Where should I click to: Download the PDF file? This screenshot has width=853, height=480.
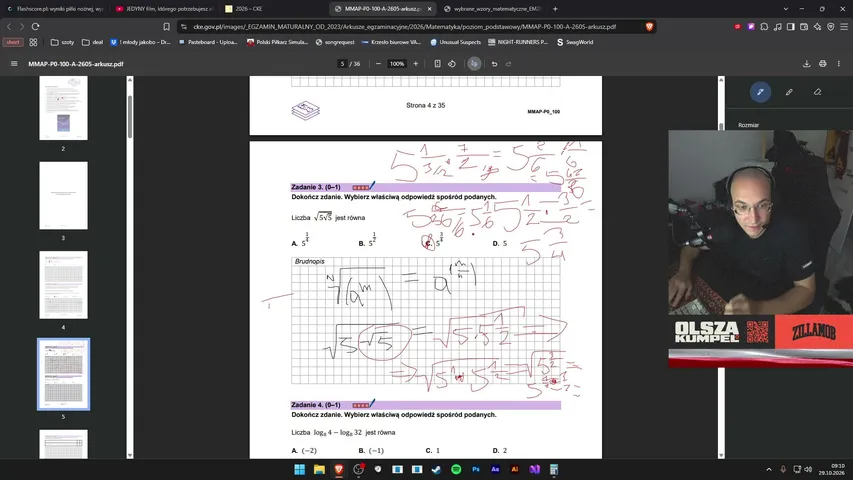tap(807, 64)
